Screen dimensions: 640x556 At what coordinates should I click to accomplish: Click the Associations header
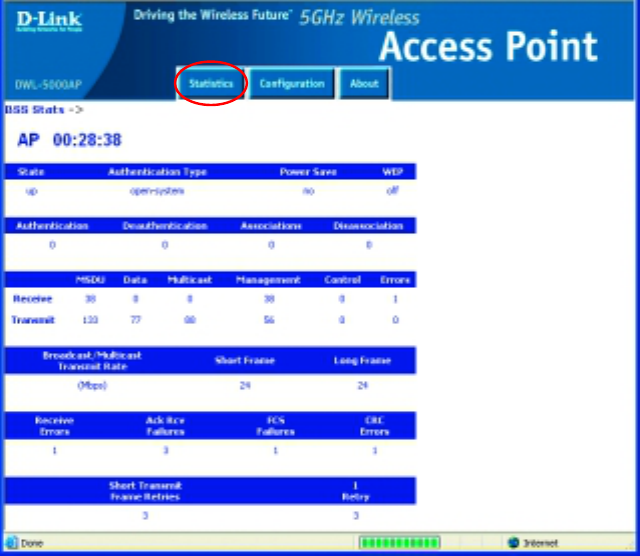click(271, 226)
